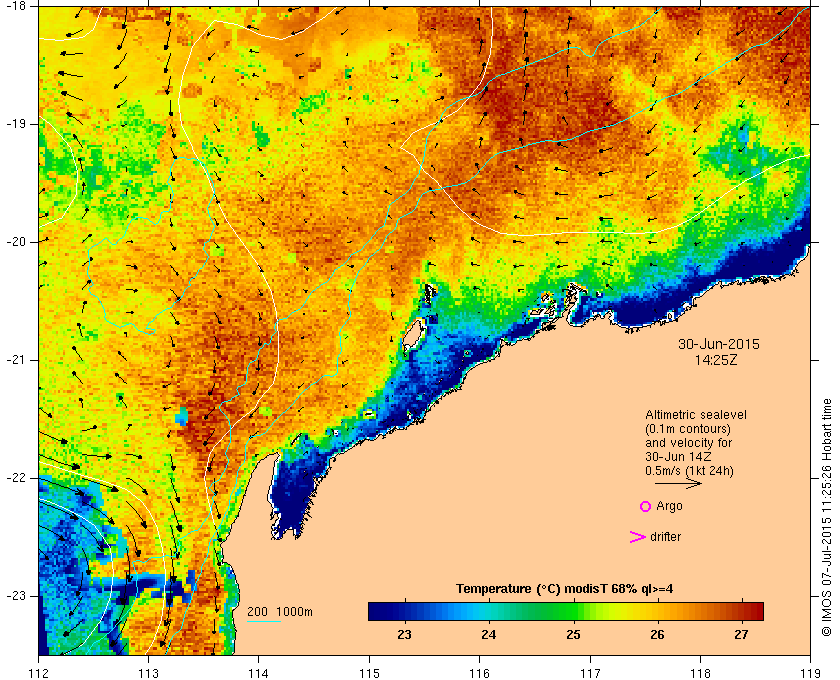The width and height of the screenshot is (840, 680).
Task: Click colorbar tick label 23
Action: [x=404, y=634]
